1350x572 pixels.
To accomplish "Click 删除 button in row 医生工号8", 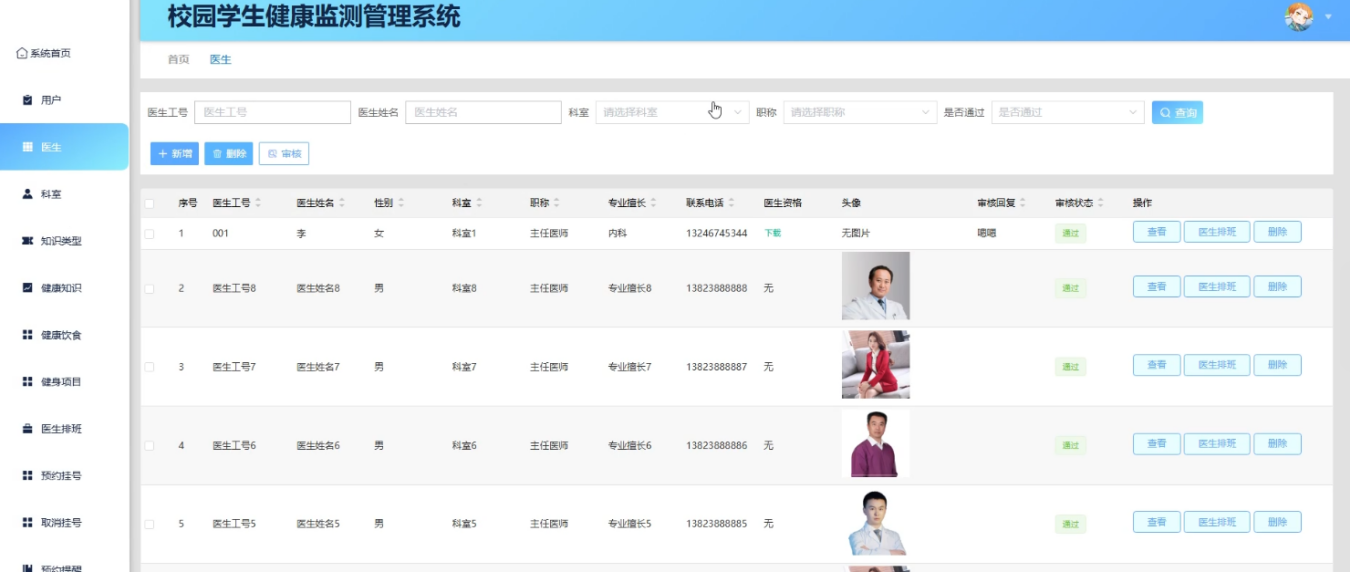I will point(1277,287).
